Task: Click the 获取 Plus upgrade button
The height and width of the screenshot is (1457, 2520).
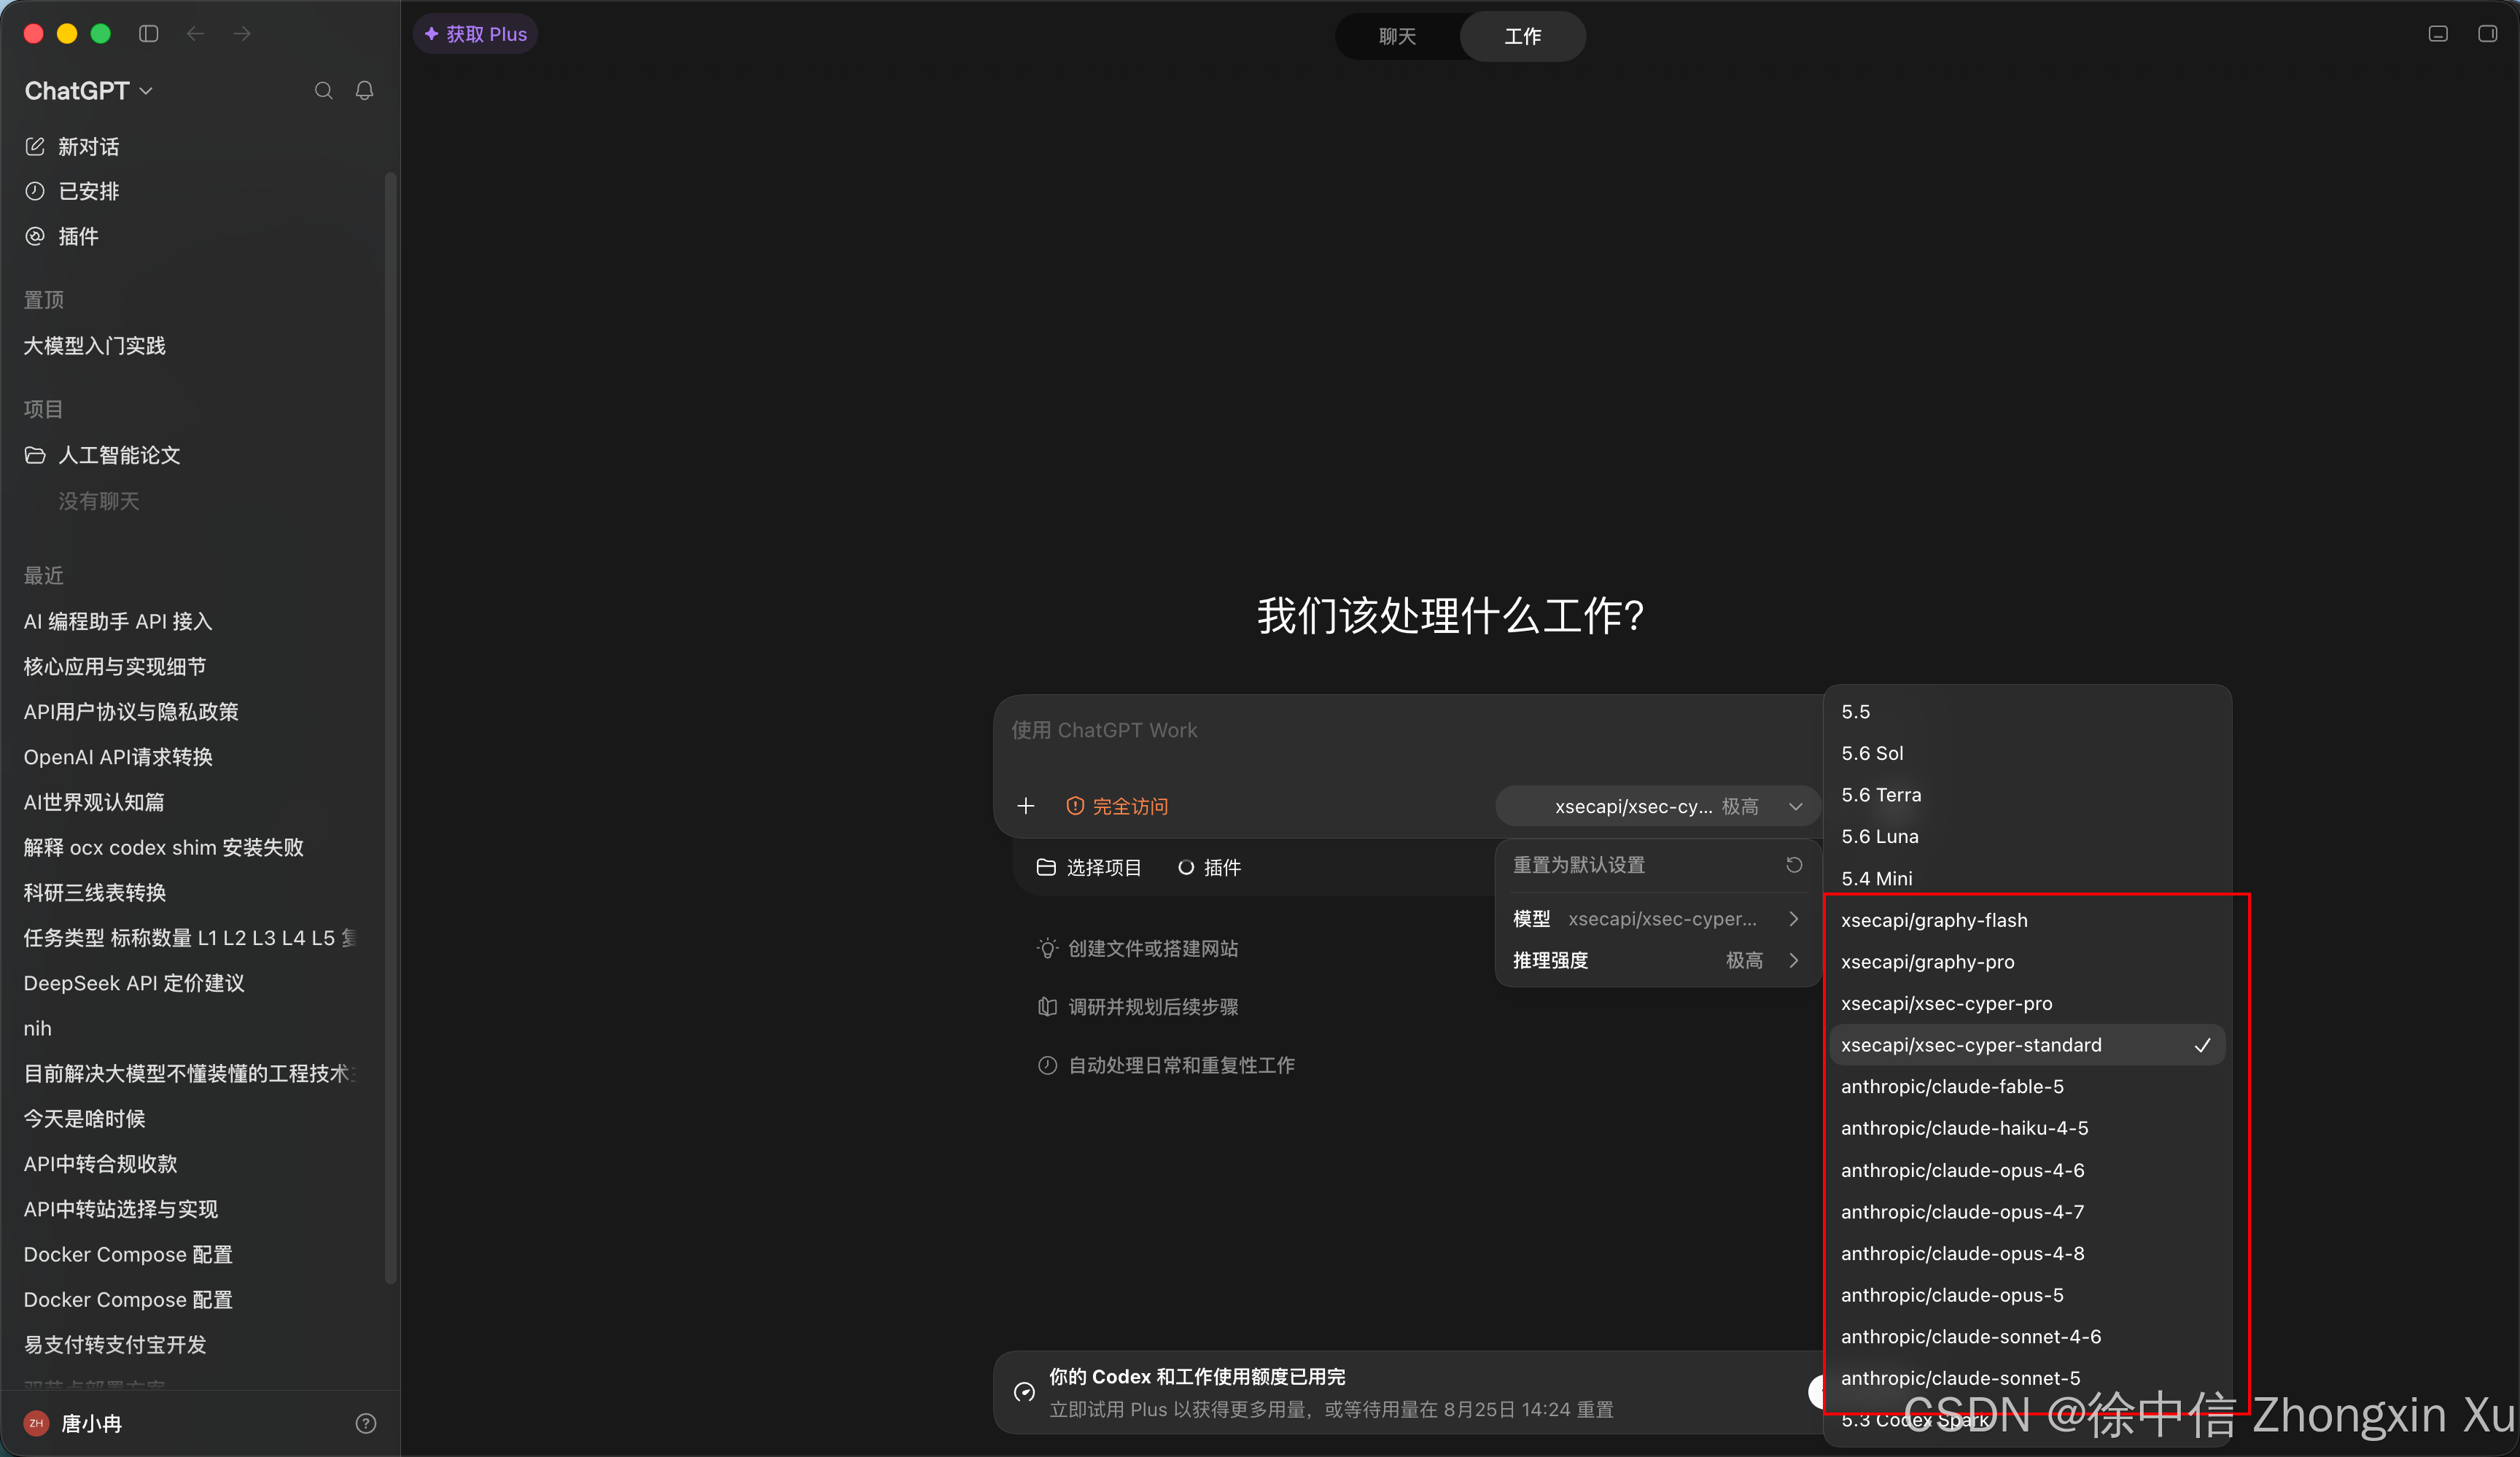Action: [x=476, y=34]
